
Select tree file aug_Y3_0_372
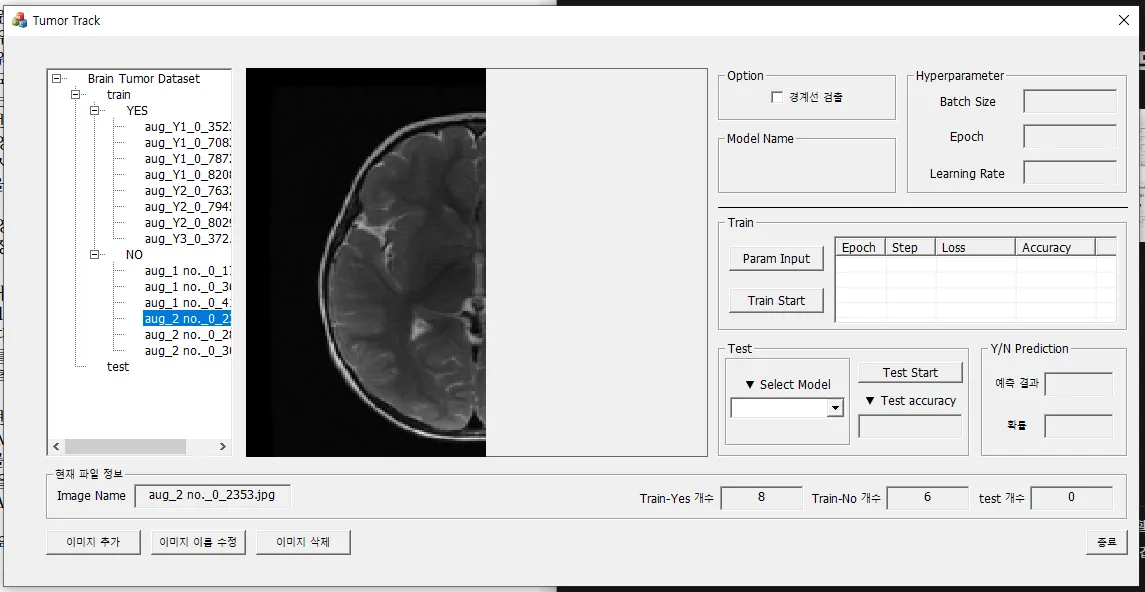(188, 239)
